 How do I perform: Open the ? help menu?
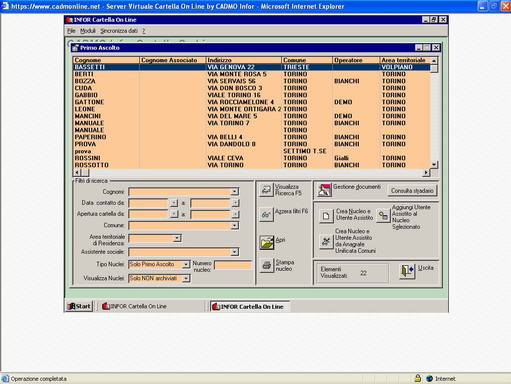(144, 31)
